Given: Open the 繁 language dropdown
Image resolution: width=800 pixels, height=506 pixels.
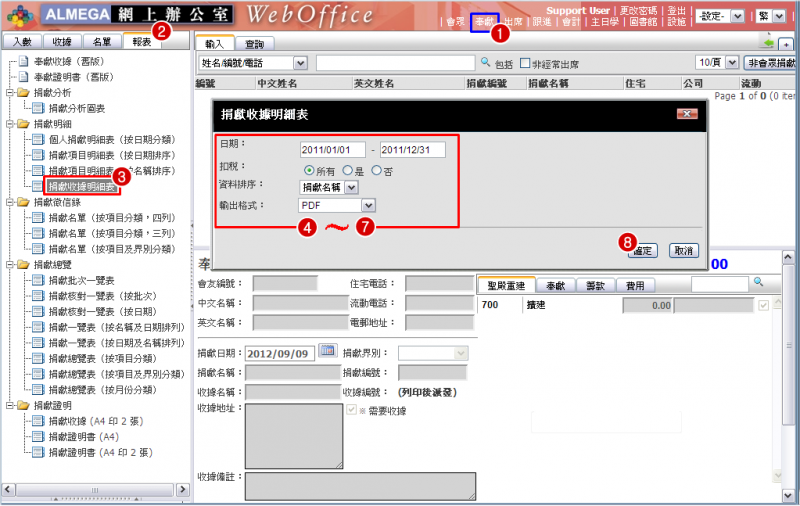Looking at the screenshot, I should (x=770, y=16).
